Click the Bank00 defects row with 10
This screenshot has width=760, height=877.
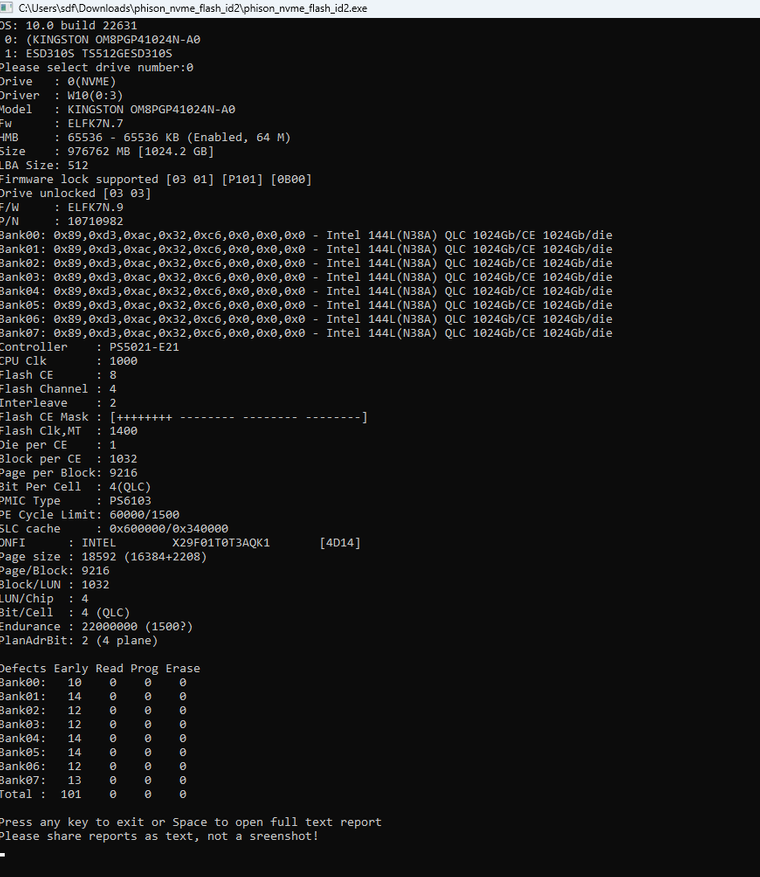[93, 683]
